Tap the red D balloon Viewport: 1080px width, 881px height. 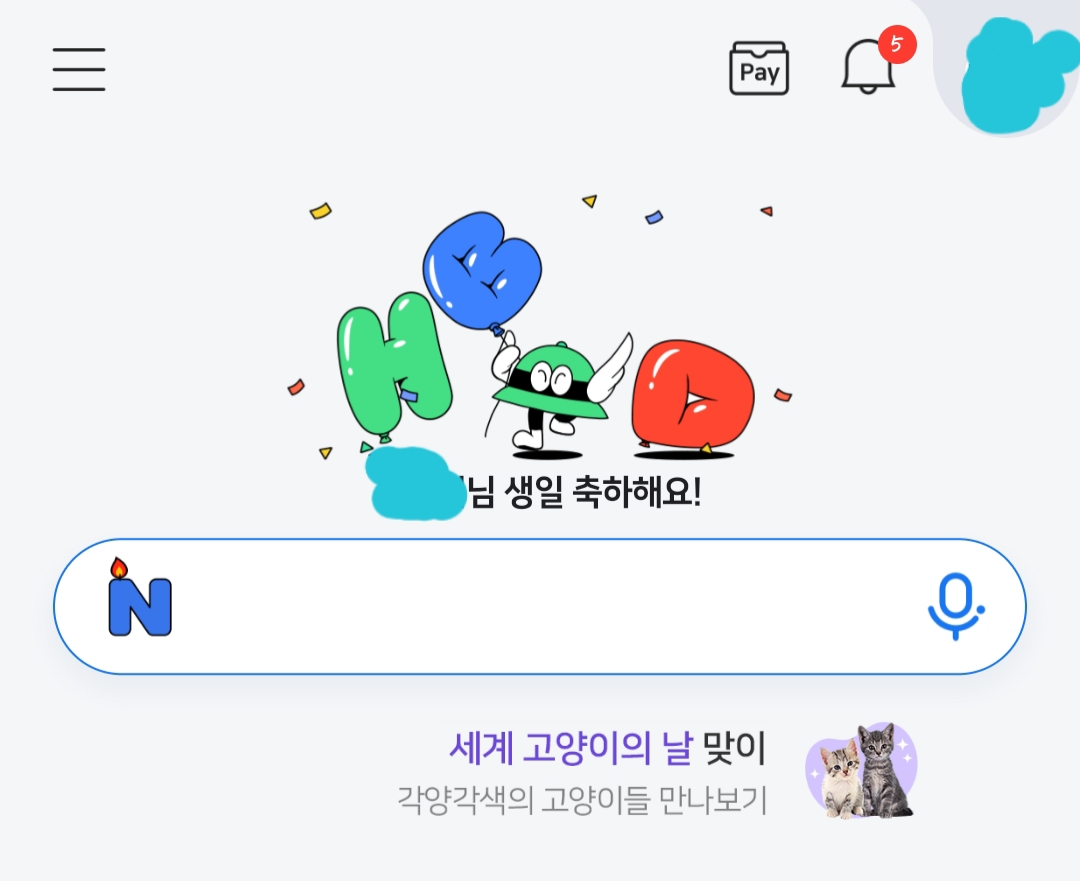(692, 393)
